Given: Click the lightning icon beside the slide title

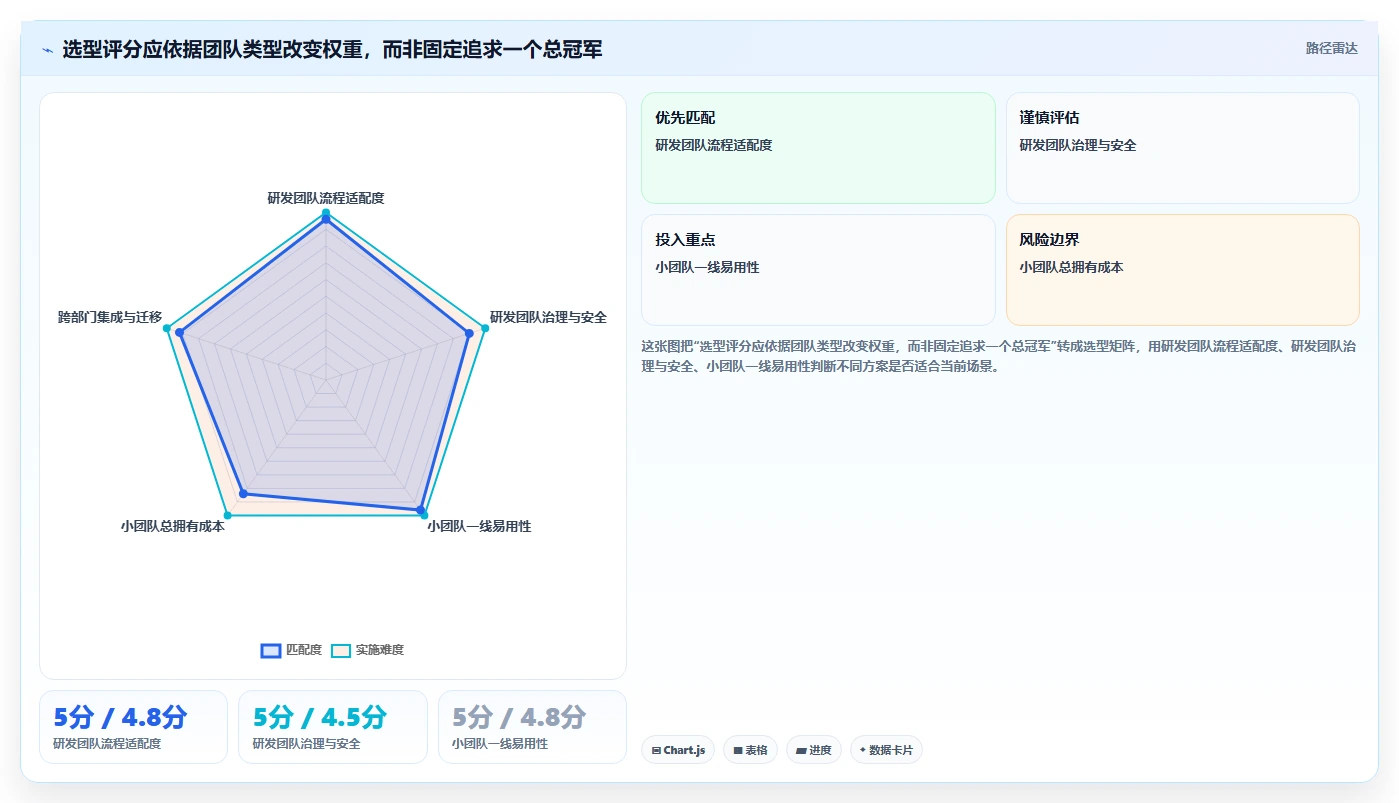Looking at the screenshot, I should pyautogui.click(x=47, y=50).
